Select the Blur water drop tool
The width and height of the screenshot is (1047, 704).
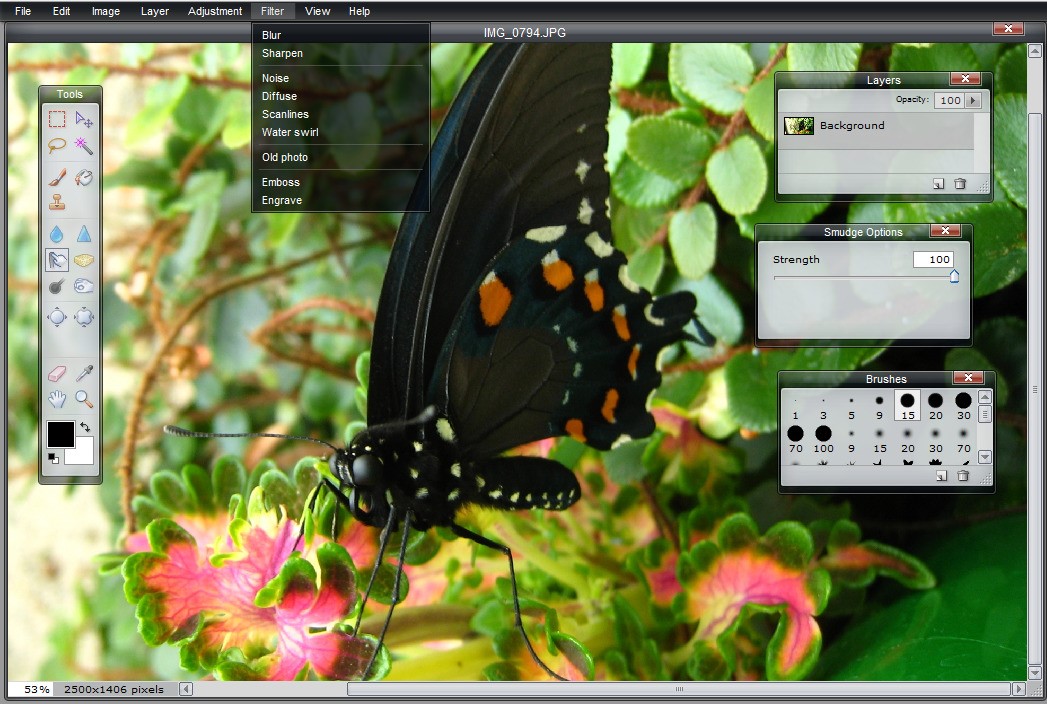pos(57,233)
